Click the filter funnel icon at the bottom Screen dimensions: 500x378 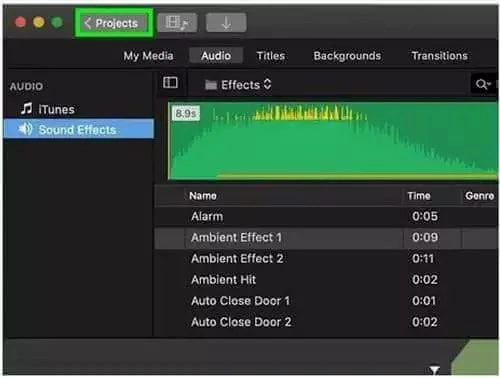tap(434, 370)
